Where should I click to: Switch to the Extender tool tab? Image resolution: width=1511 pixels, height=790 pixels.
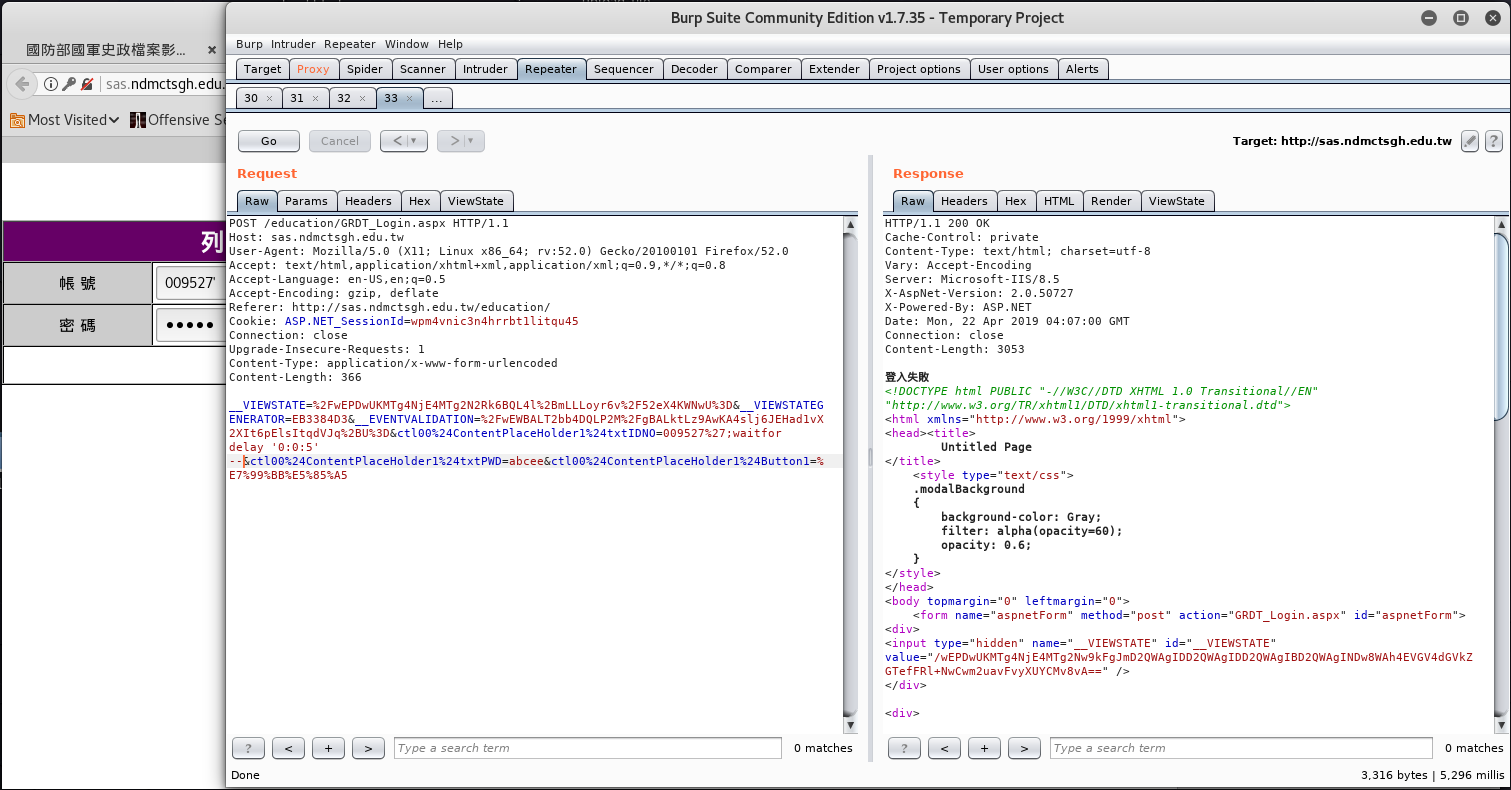point(834,69)
